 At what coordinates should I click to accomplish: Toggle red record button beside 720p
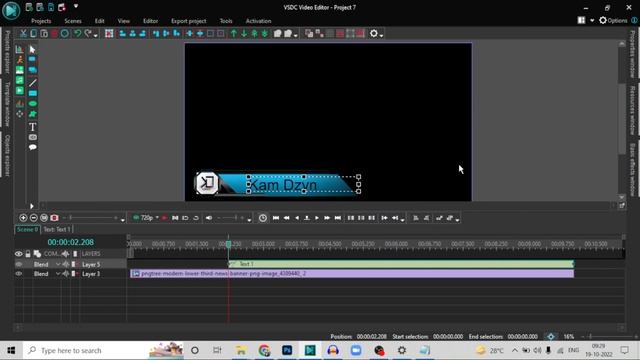tap(164, 218)
